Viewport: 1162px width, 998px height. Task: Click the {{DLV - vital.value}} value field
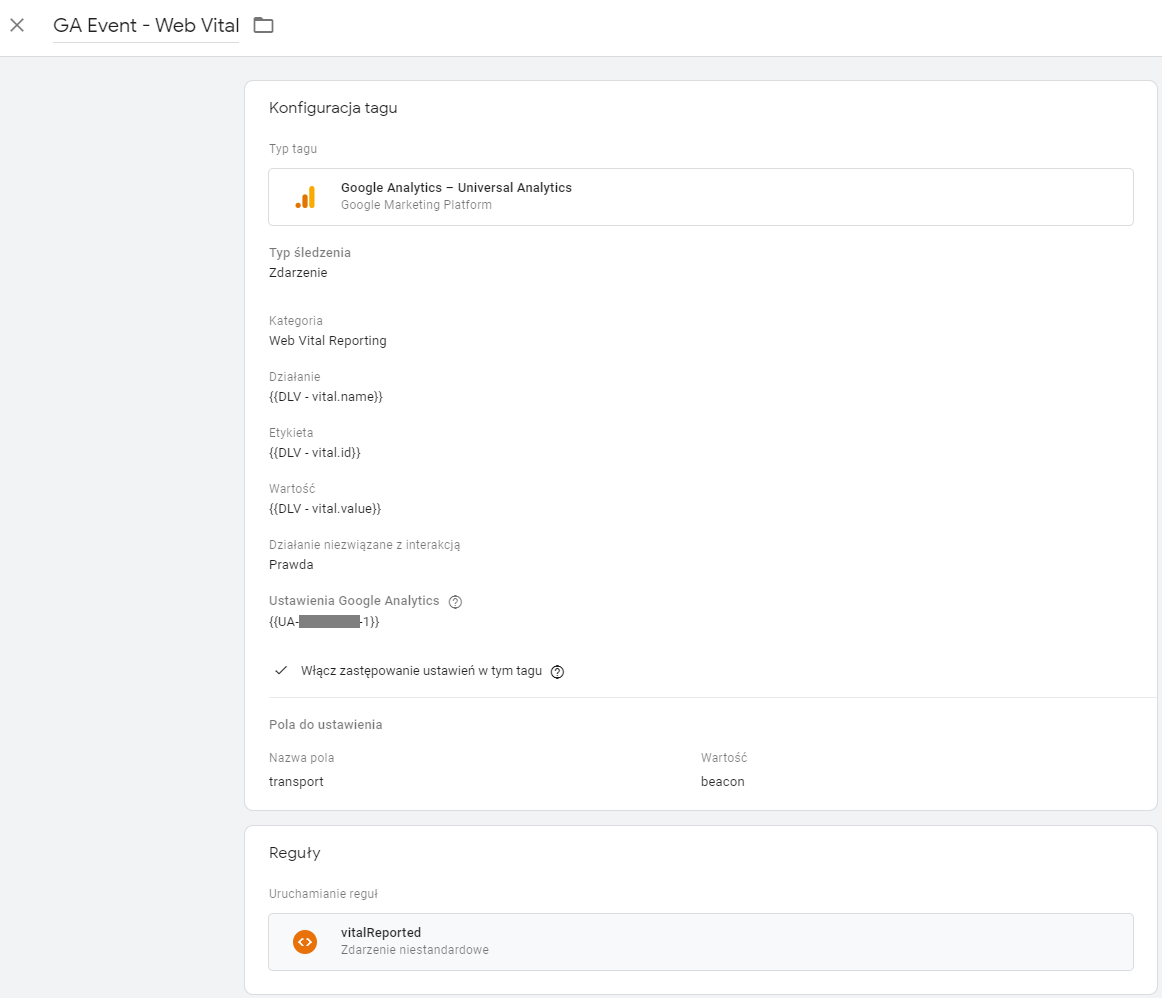(x=325, y=509)
